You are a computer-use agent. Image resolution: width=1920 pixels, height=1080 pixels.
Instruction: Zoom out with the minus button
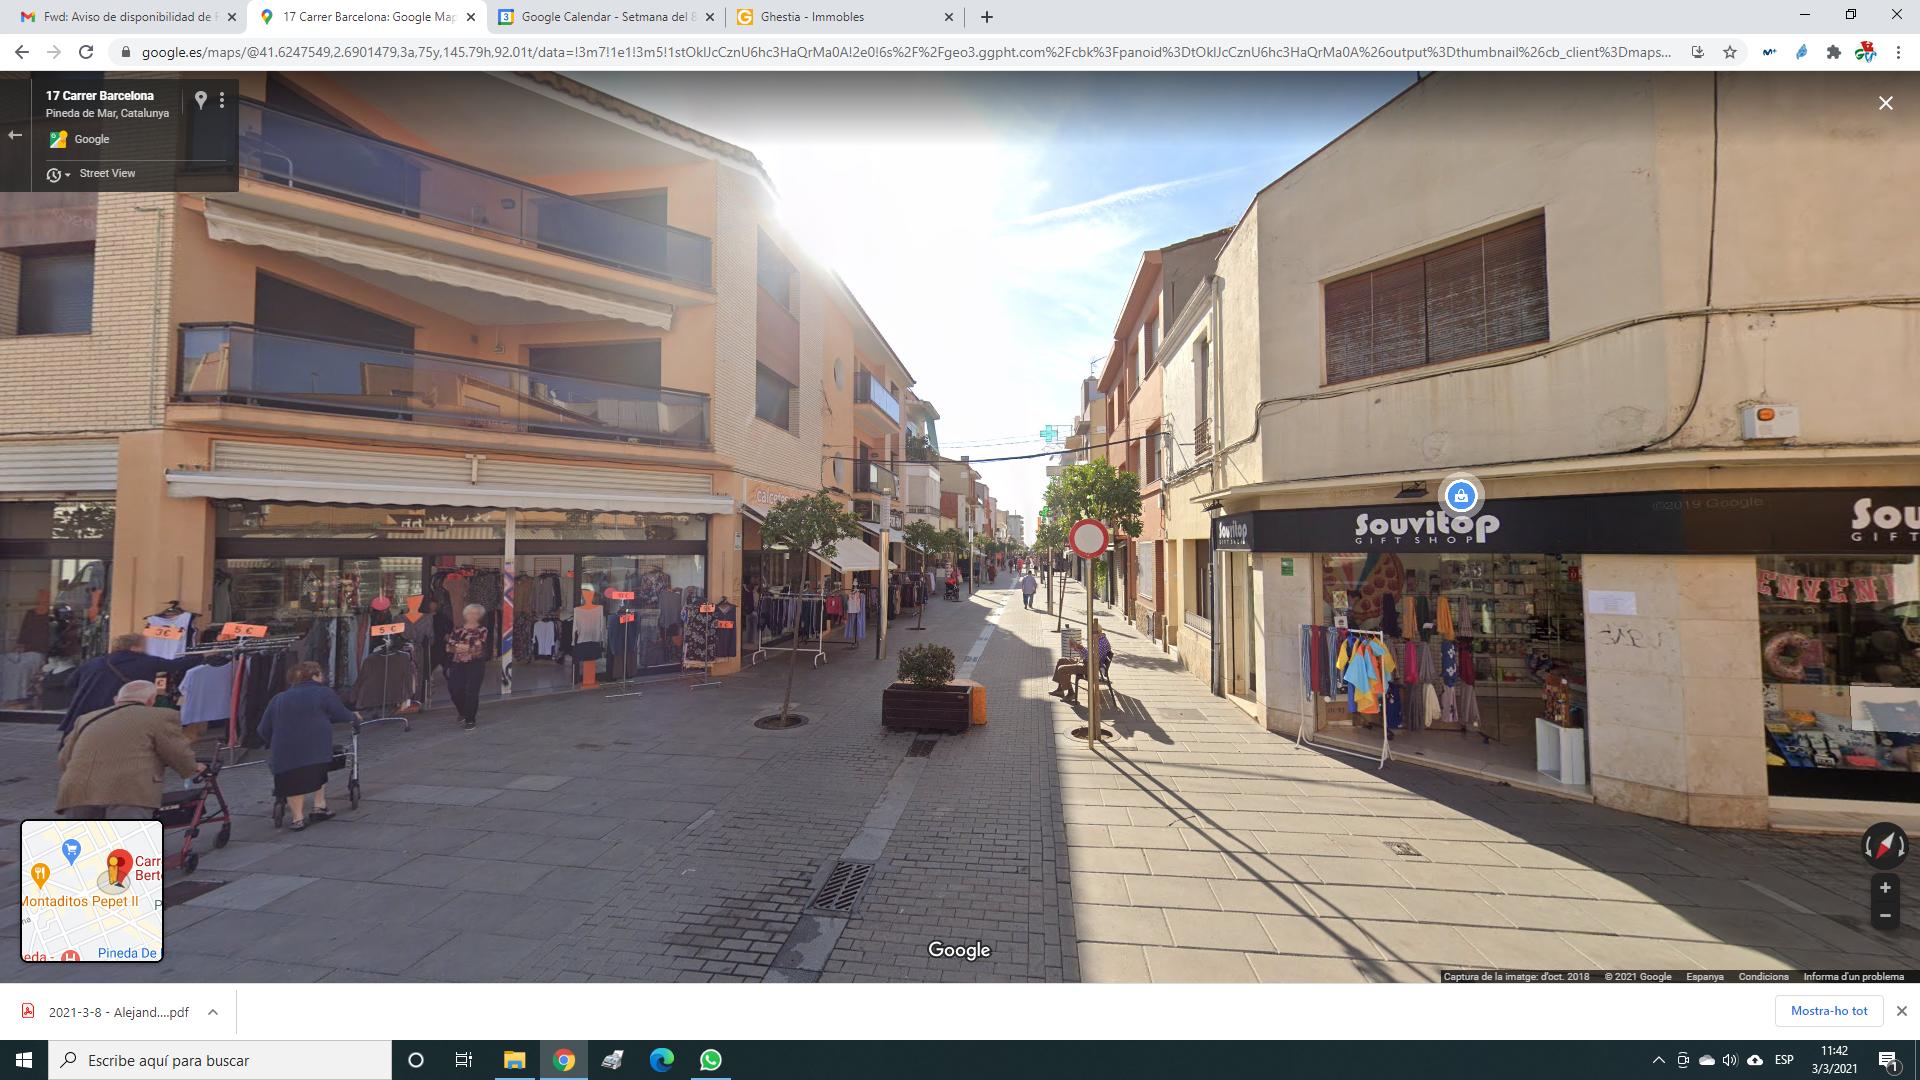coord(1885,915)
